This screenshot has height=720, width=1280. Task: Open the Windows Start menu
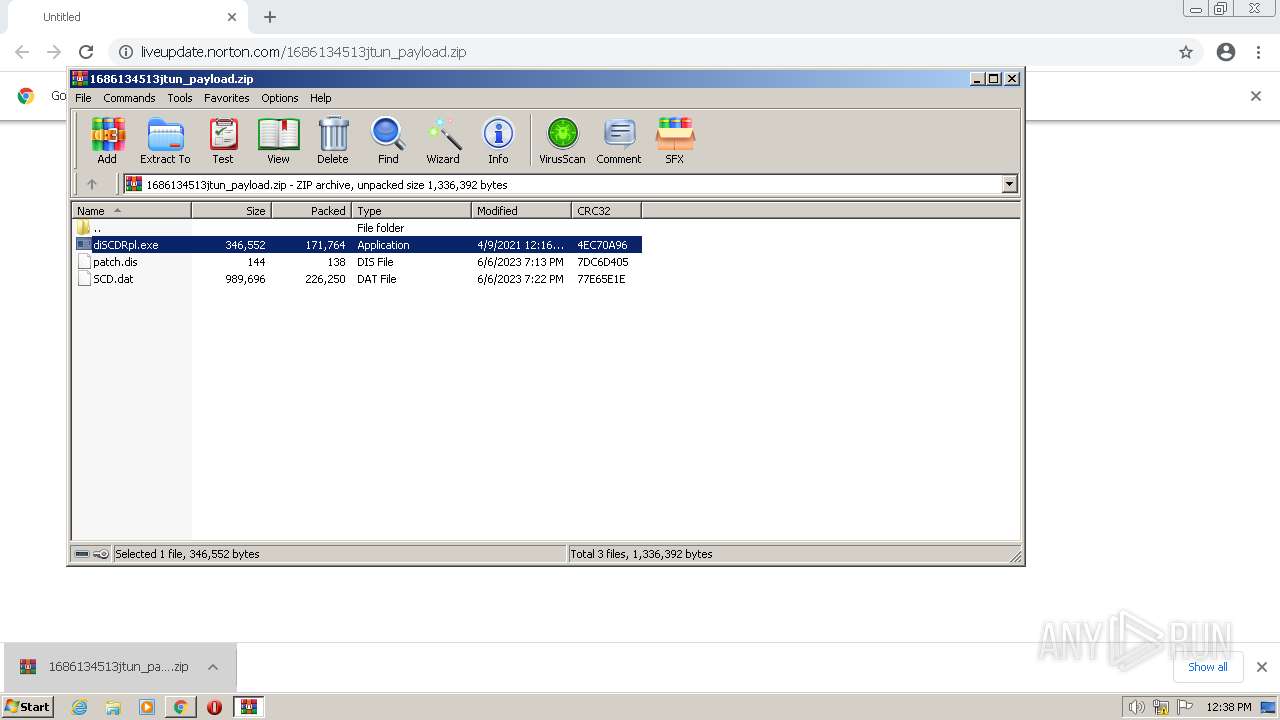(28, 706)
